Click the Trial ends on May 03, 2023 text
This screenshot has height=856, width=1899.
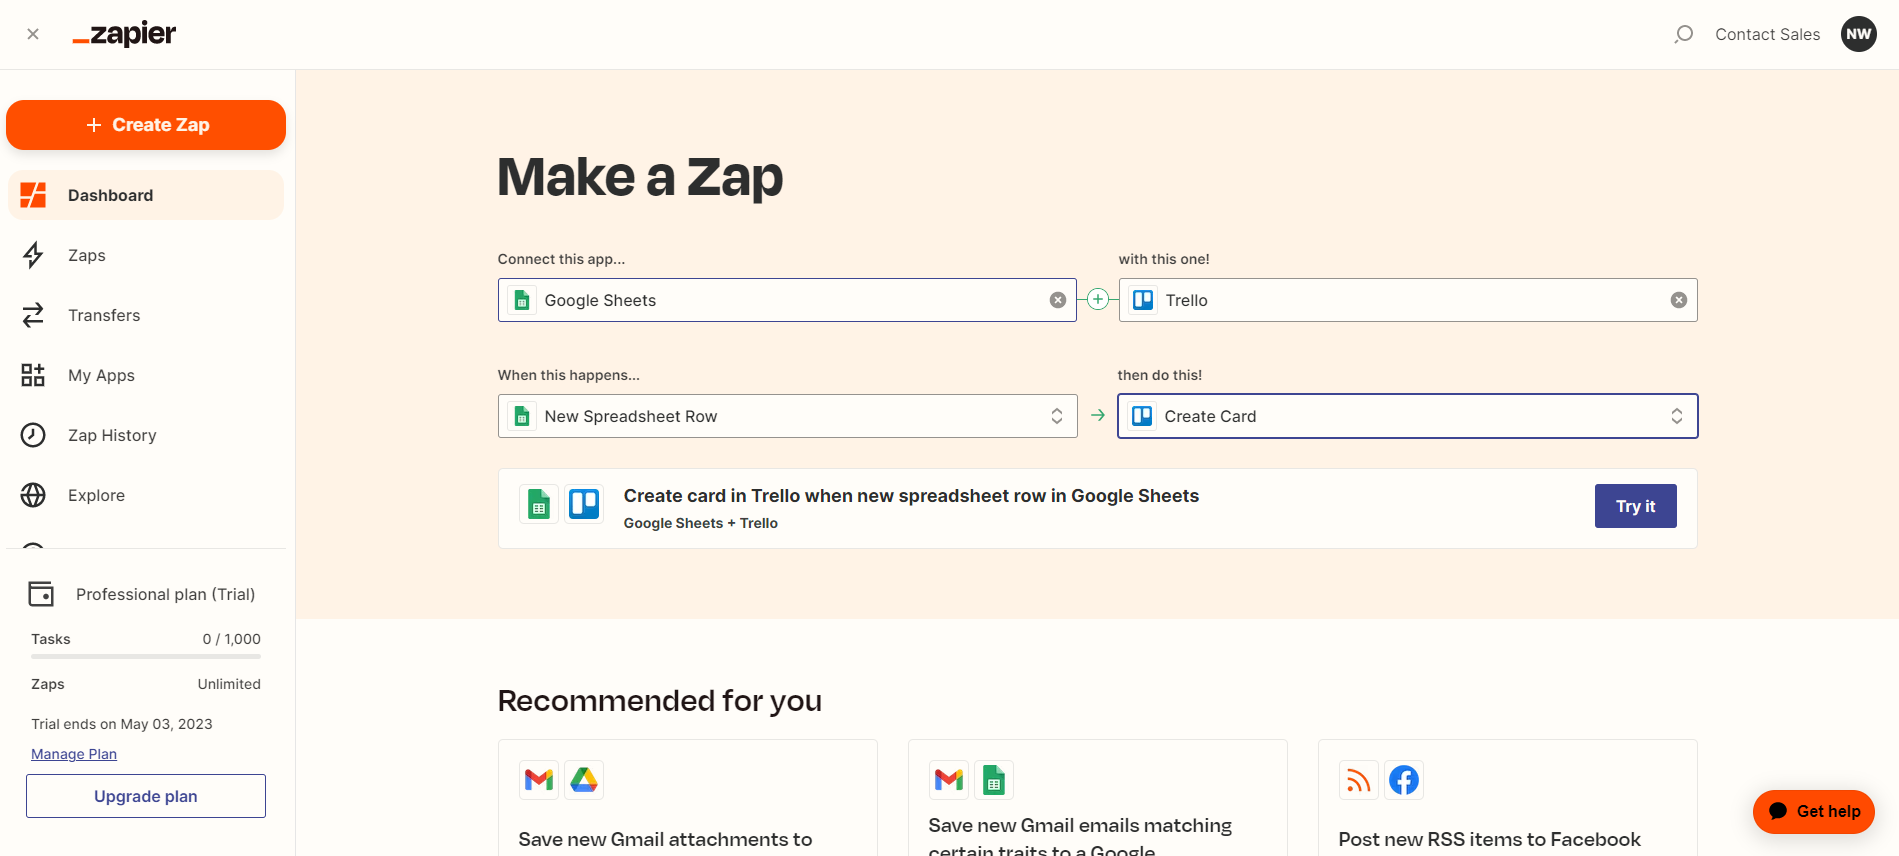pyautogui.click(x=122, y=724)
